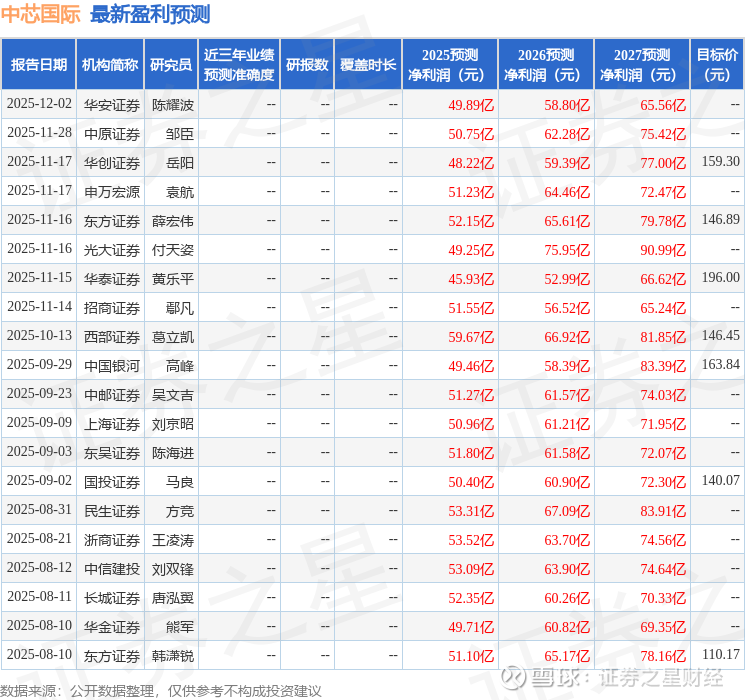745x700 pixels.
Task: Select institution cell 华泰证券
Action: [112, 279]
